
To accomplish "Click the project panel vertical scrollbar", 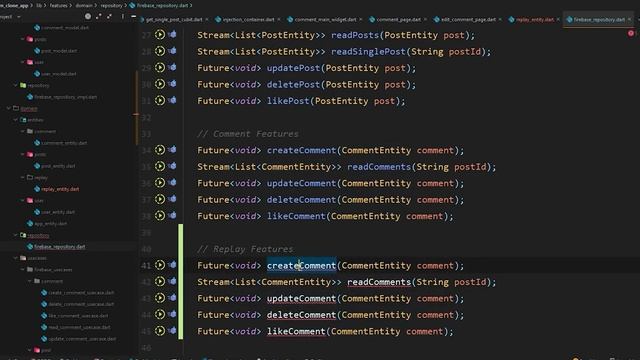I will (137, 107).
